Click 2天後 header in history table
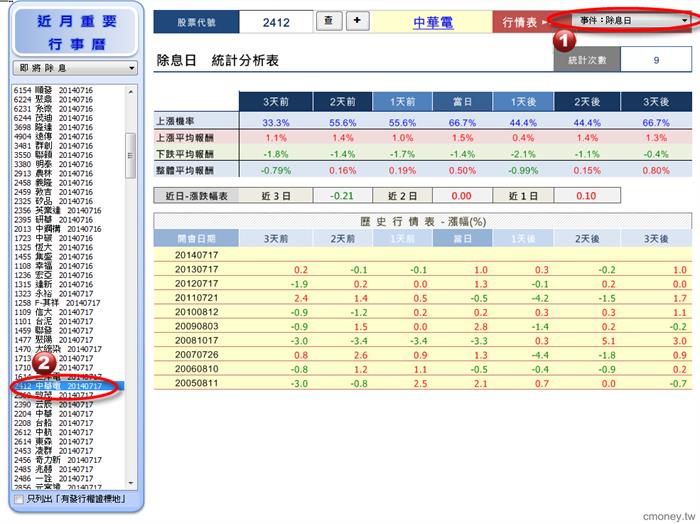The image size is (700, 524). (587, 239)
